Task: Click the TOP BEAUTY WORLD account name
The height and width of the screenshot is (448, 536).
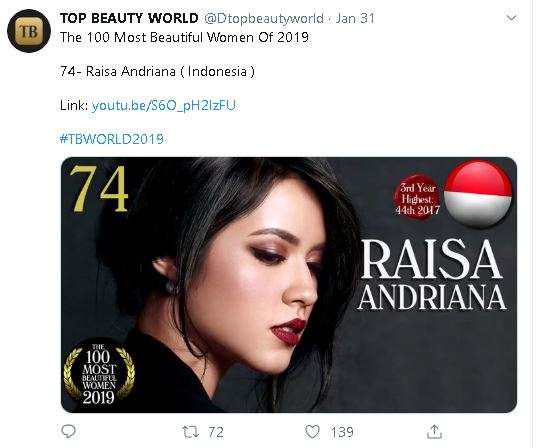Action: click(x=129, y=18)
